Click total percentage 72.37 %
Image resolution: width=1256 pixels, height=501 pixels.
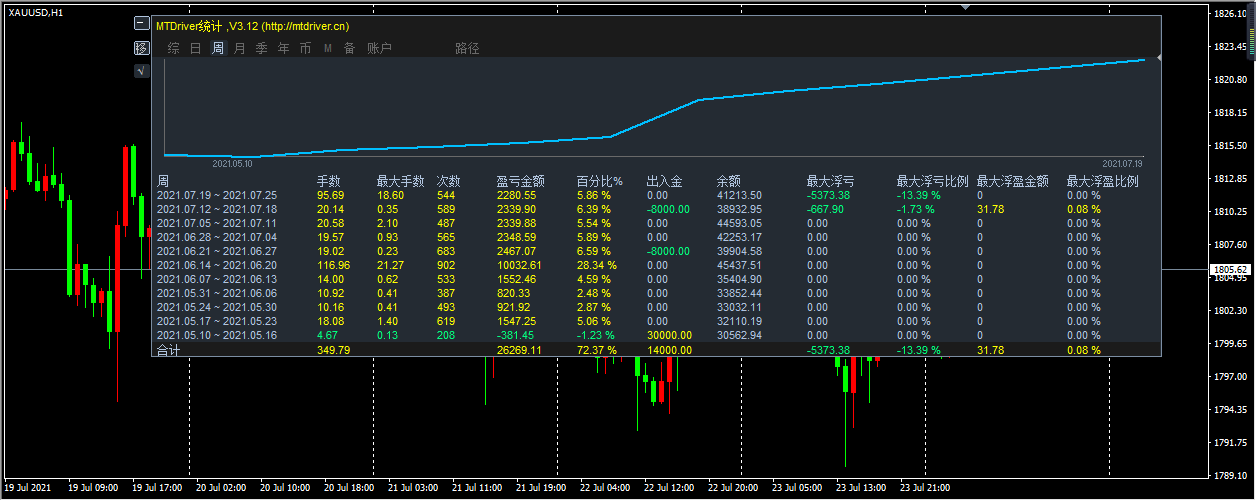(x=597, y=350)
